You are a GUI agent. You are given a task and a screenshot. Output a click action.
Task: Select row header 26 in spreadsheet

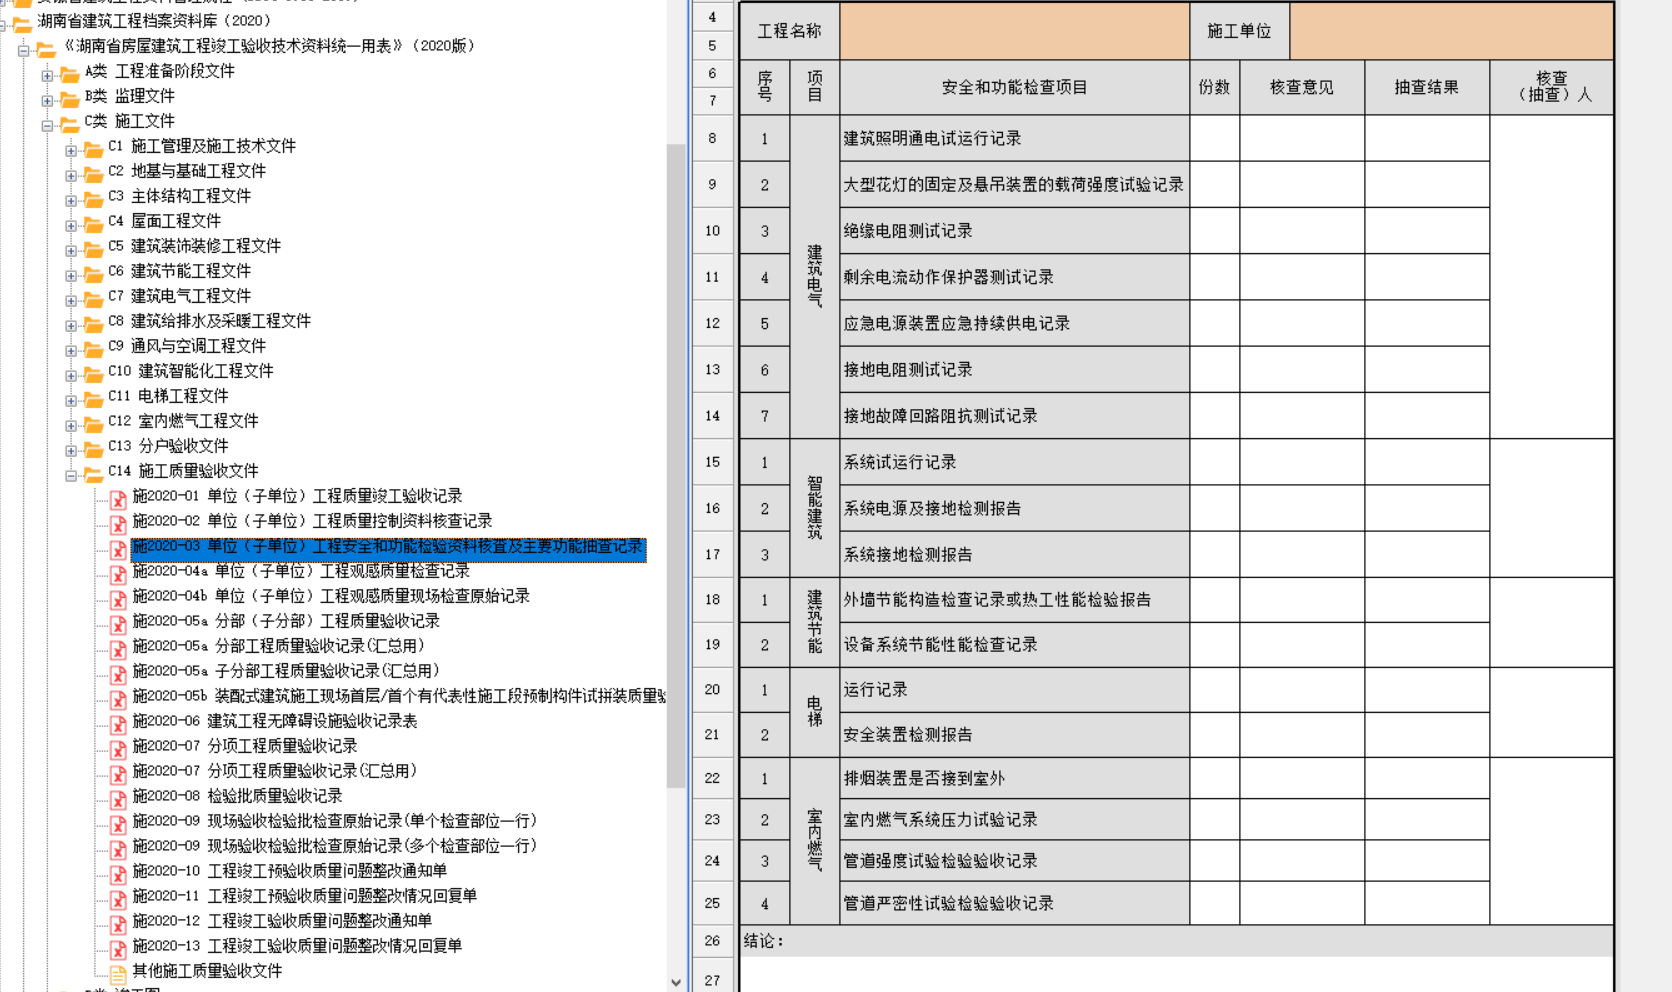tap(712, 941)
